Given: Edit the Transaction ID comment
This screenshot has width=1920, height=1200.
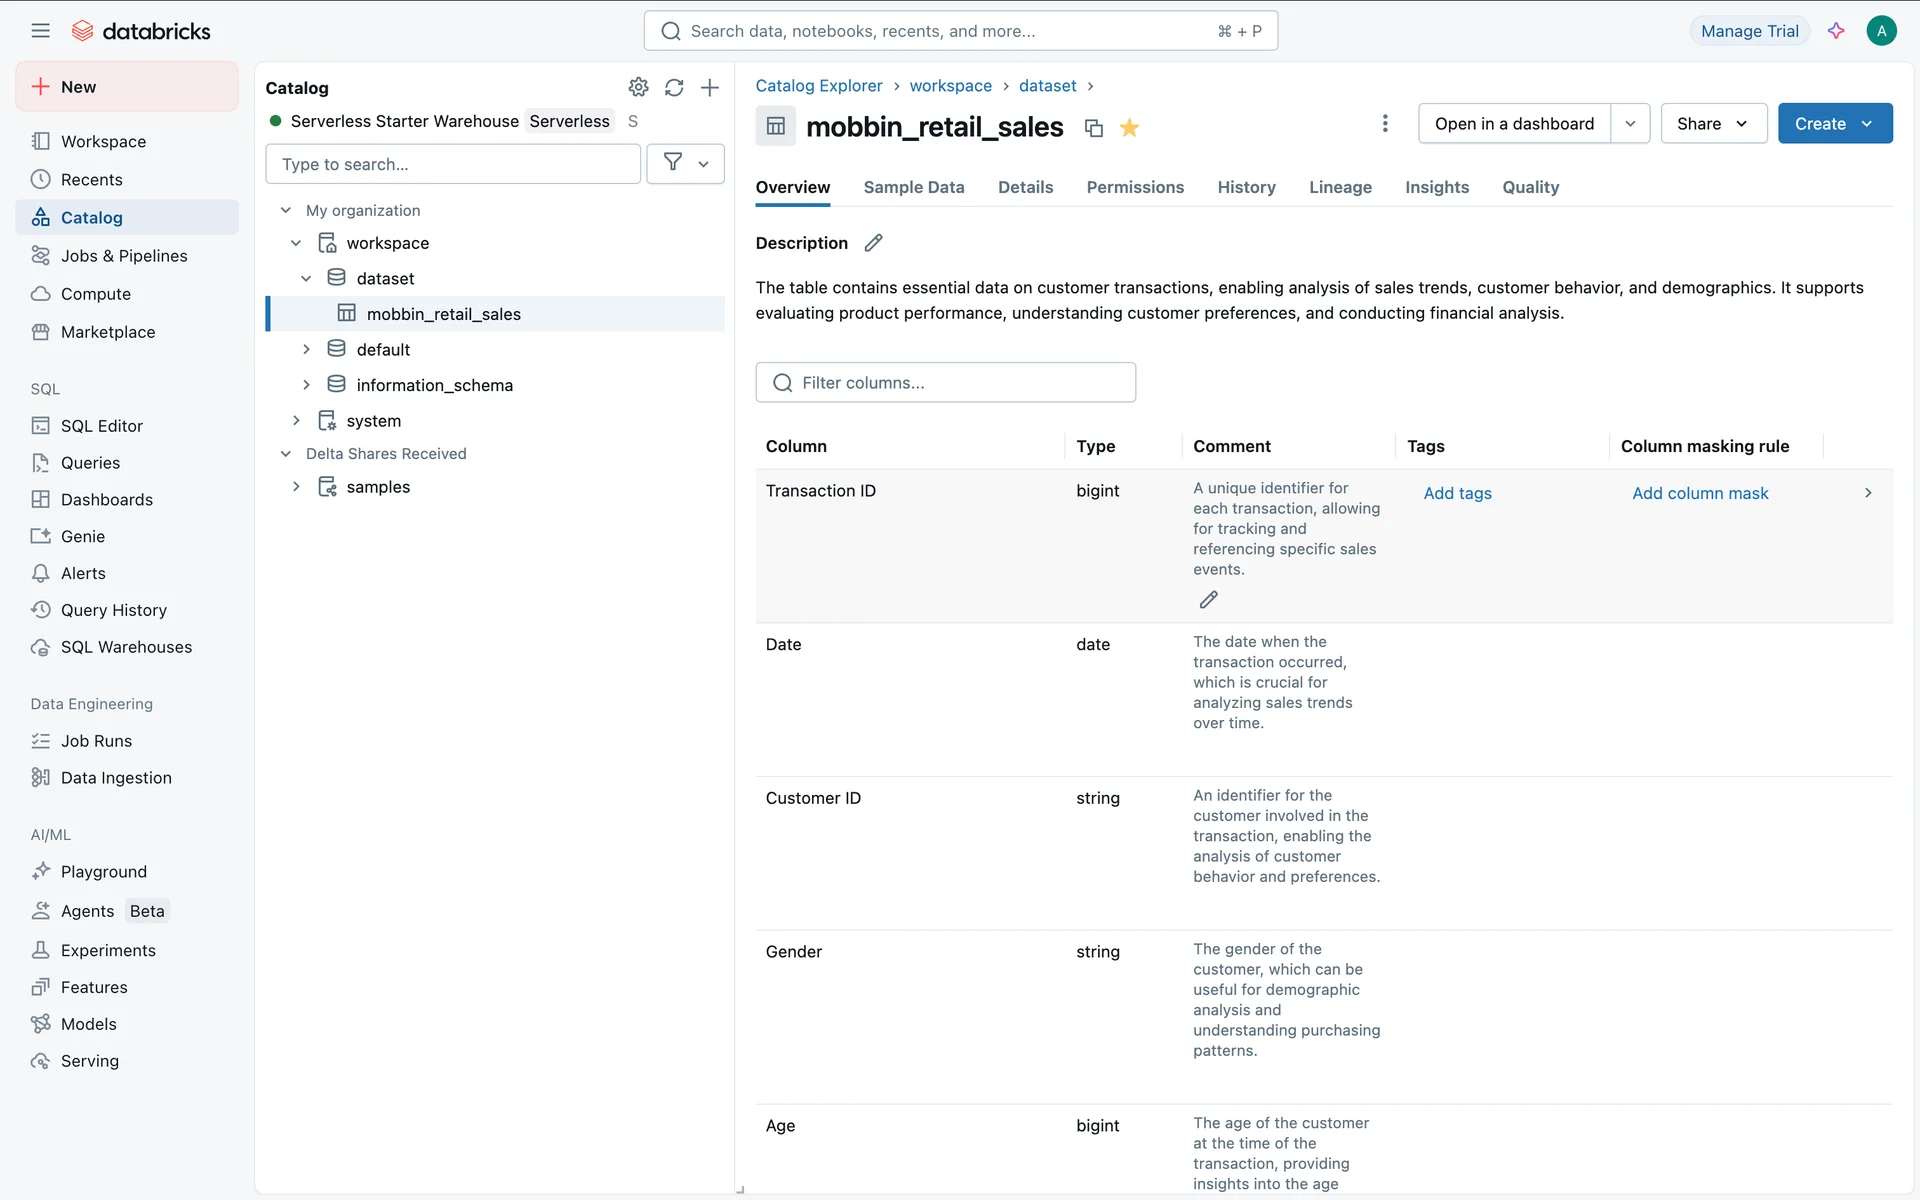Looking at the screenshot, I should click(1208, 600).
